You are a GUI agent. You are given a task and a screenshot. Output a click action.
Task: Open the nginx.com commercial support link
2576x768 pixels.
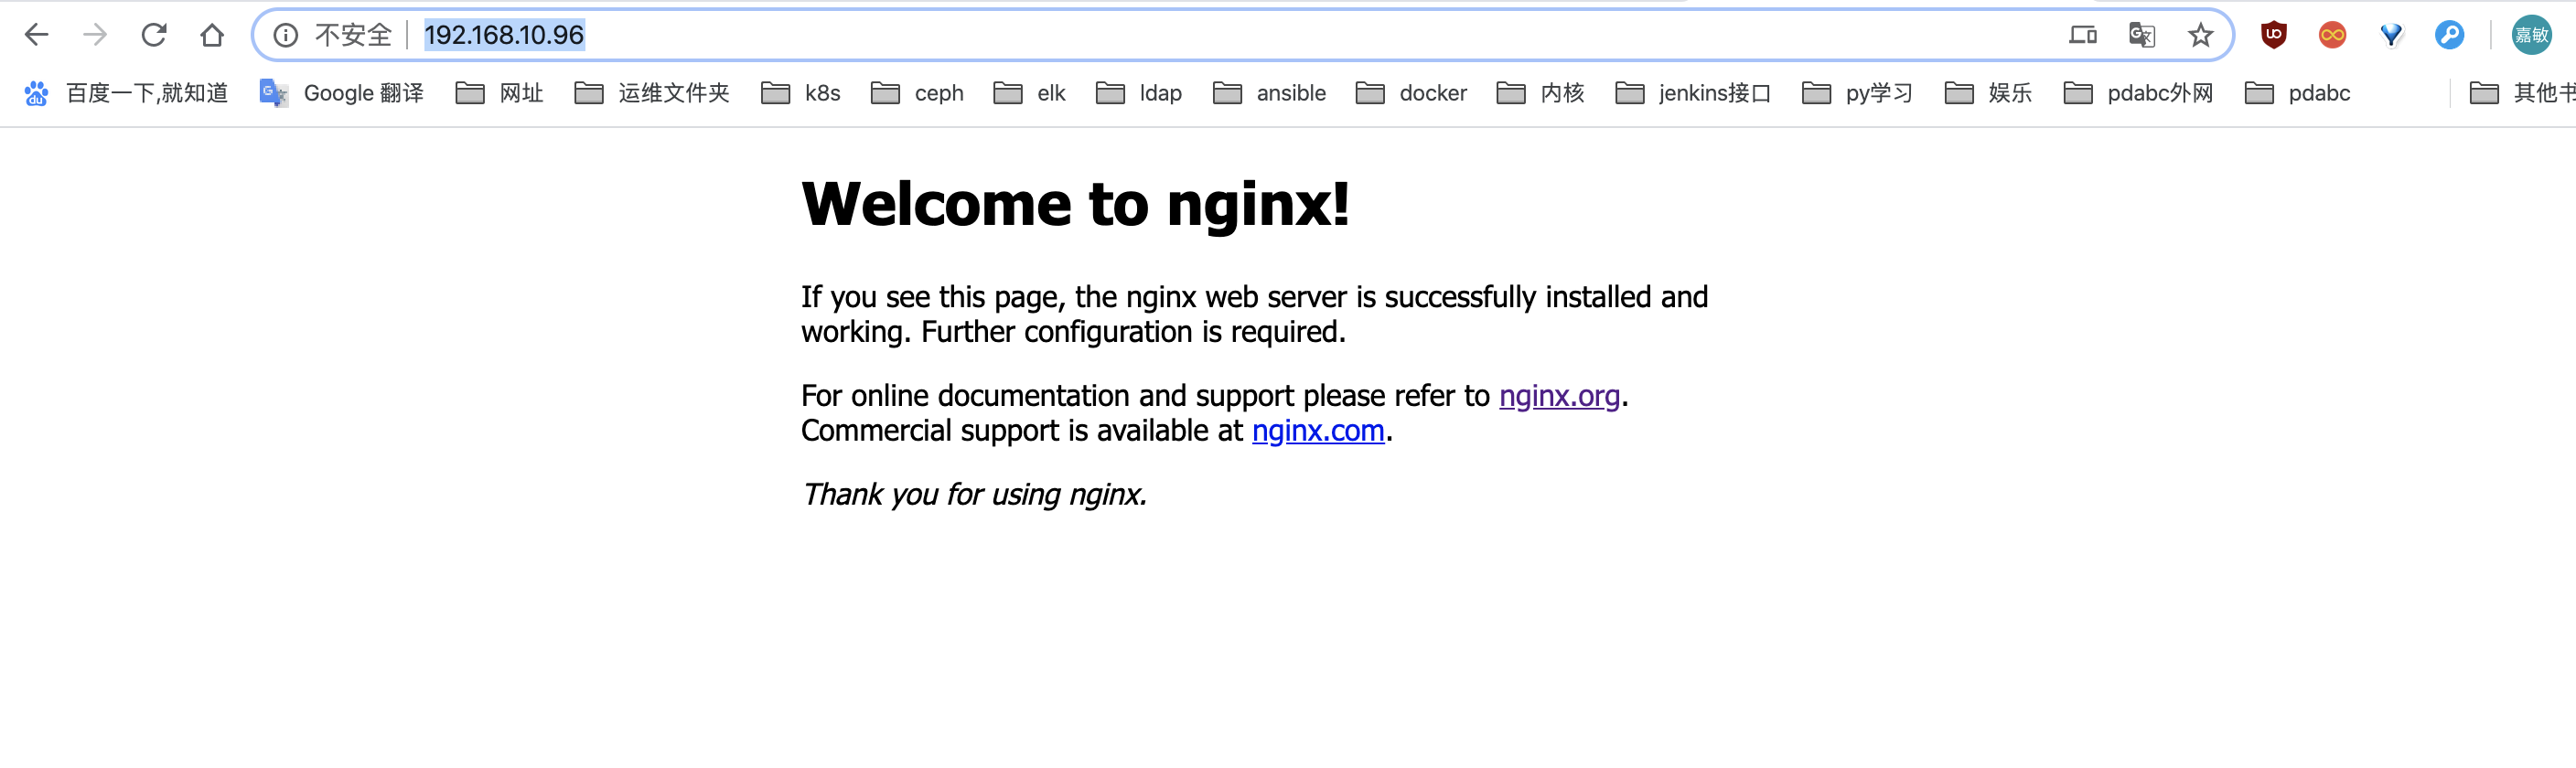pyautogui.click(x=1318, y=431)
